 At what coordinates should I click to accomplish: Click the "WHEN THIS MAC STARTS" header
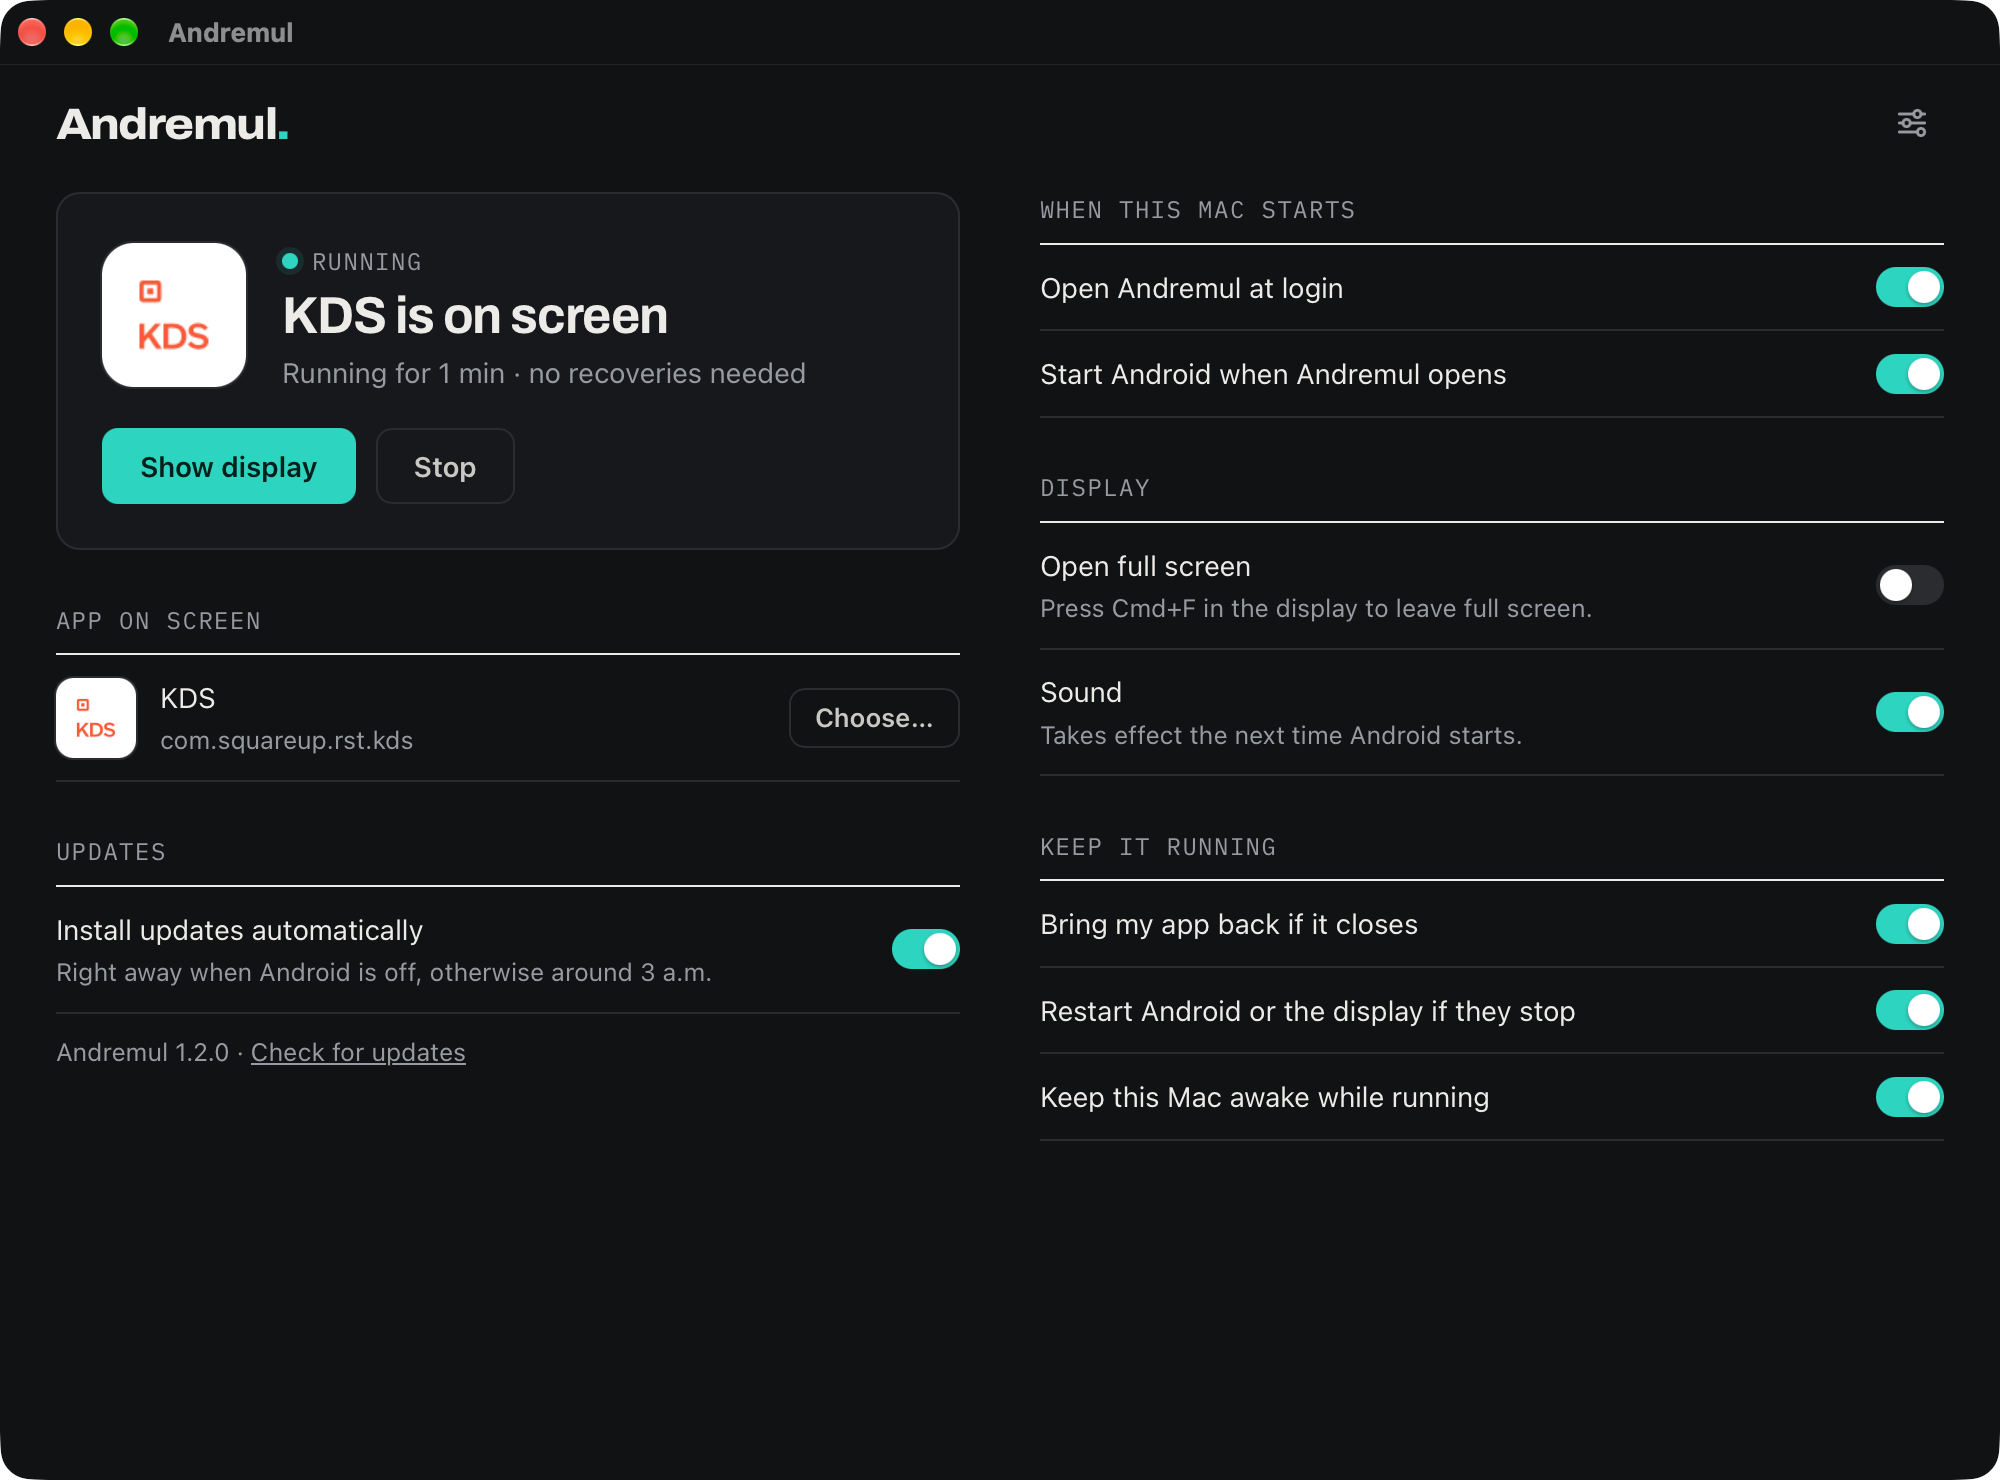(1198, 210)
